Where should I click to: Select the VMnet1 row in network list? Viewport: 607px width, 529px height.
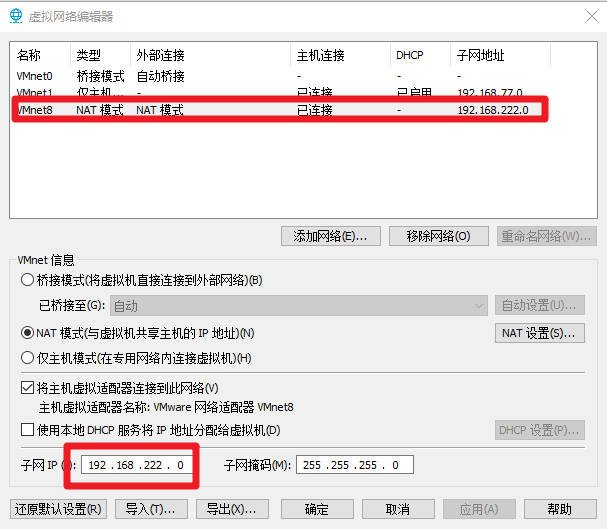(279, 92)
